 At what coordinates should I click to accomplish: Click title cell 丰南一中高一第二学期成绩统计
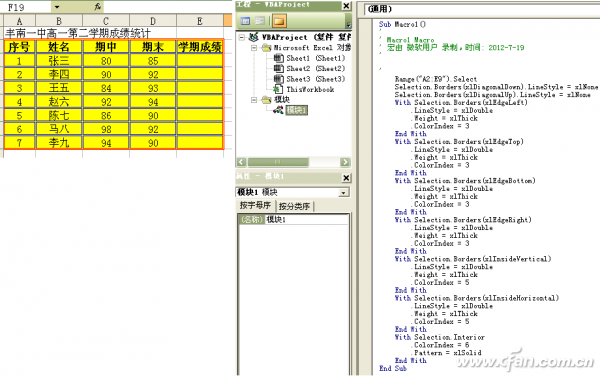[x=78, y=33]
